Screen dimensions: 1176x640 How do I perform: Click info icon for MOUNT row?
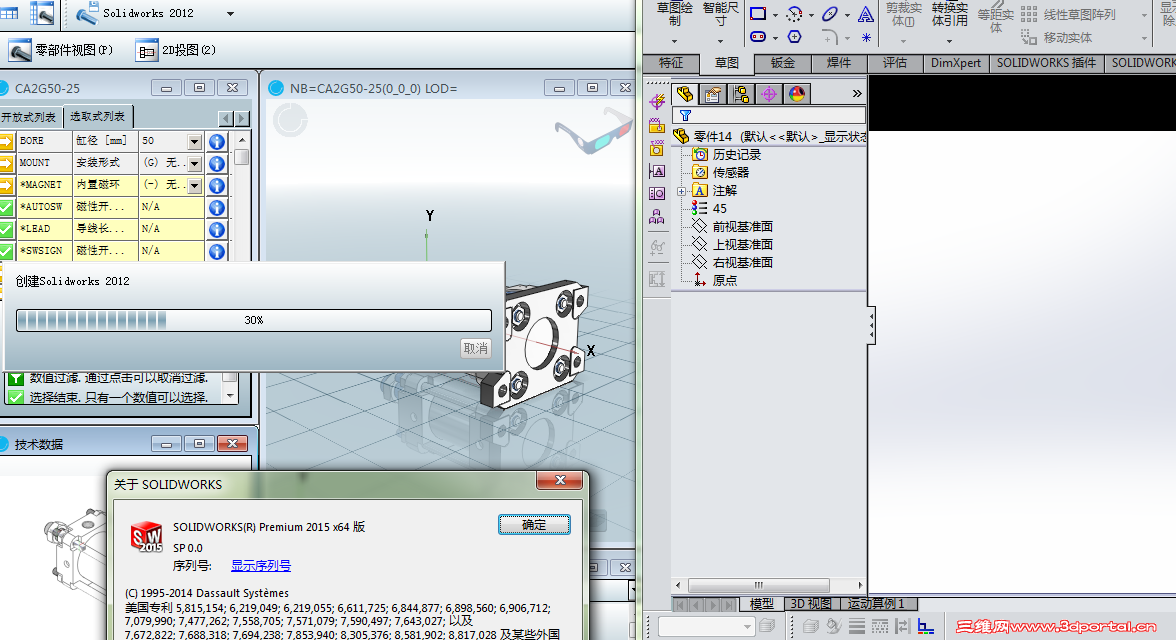point(217,163)
